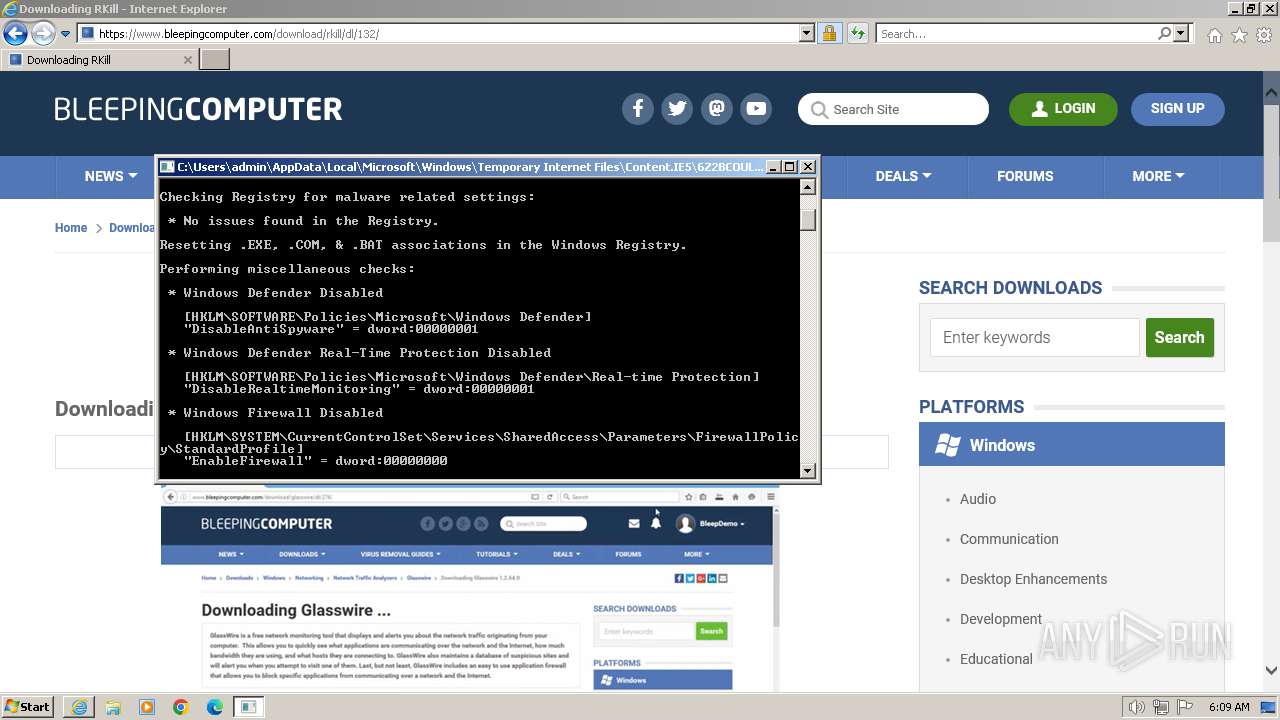Open the Communication category link
Viewport: 1280px width, 720px height.
(1009, 539)
